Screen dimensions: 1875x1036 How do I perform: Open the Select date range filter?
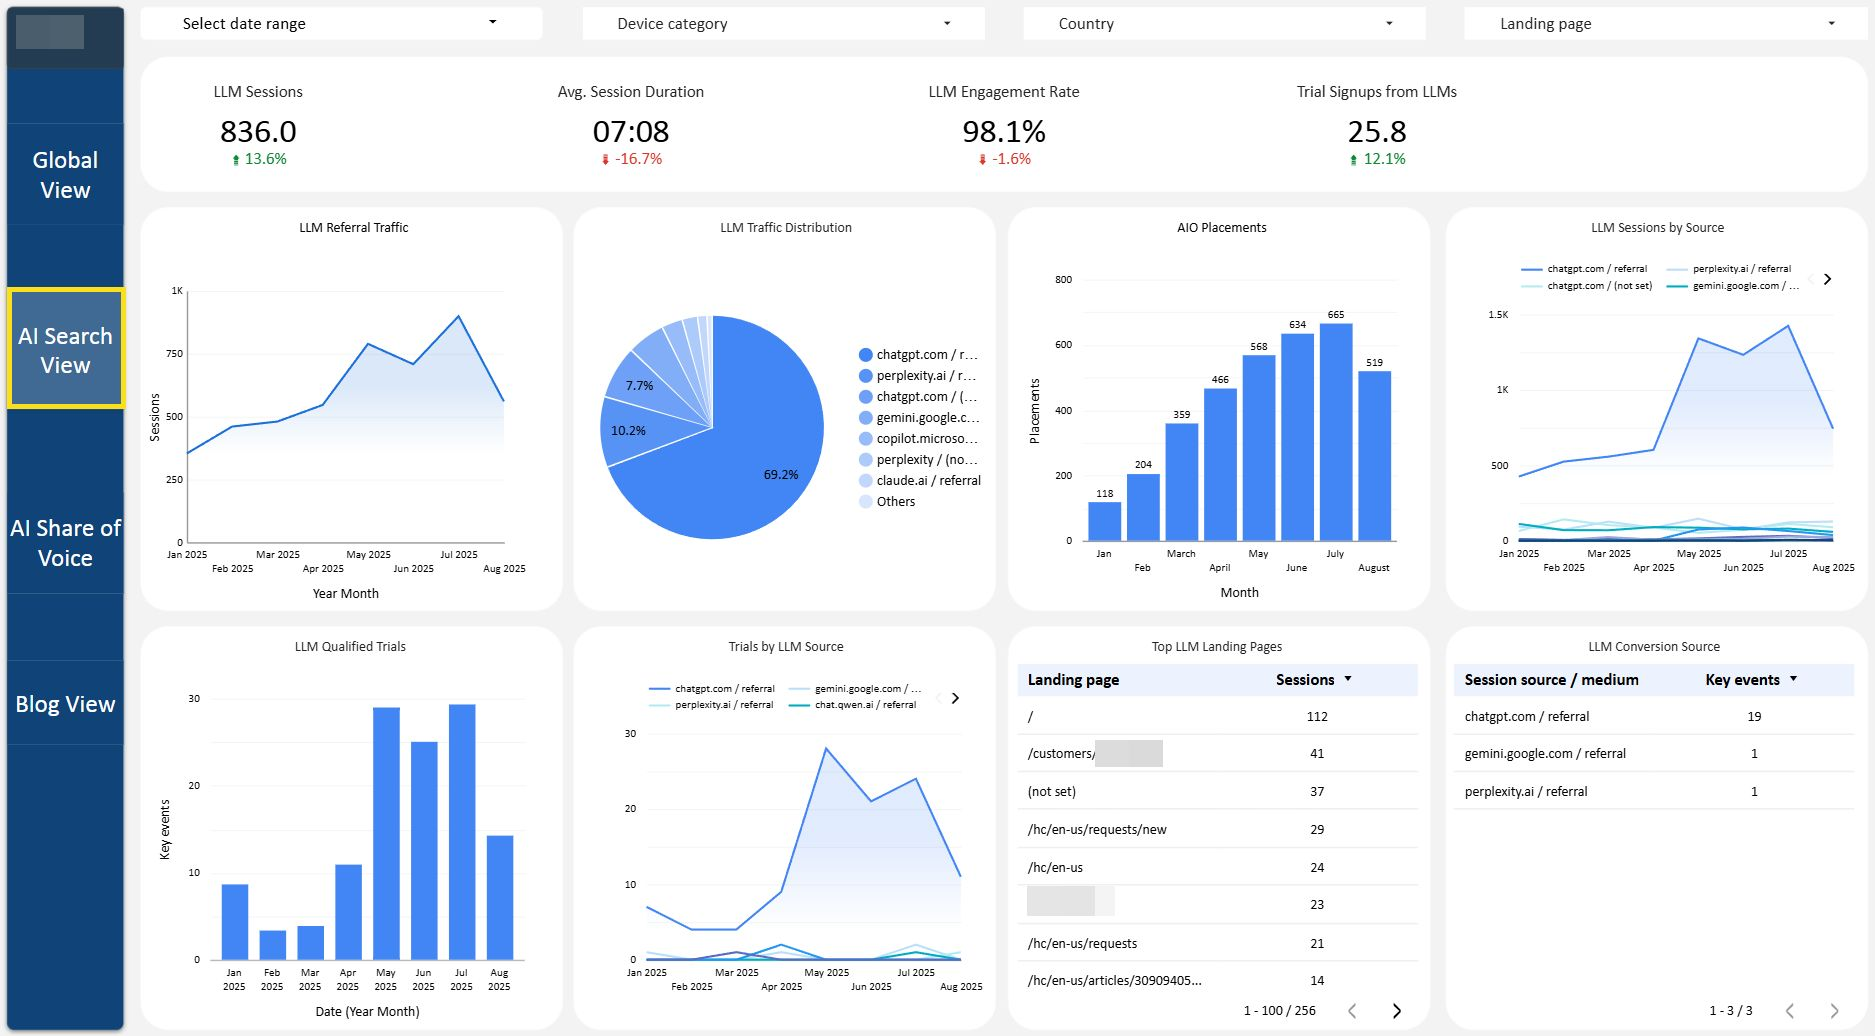[x=340, y=23]
